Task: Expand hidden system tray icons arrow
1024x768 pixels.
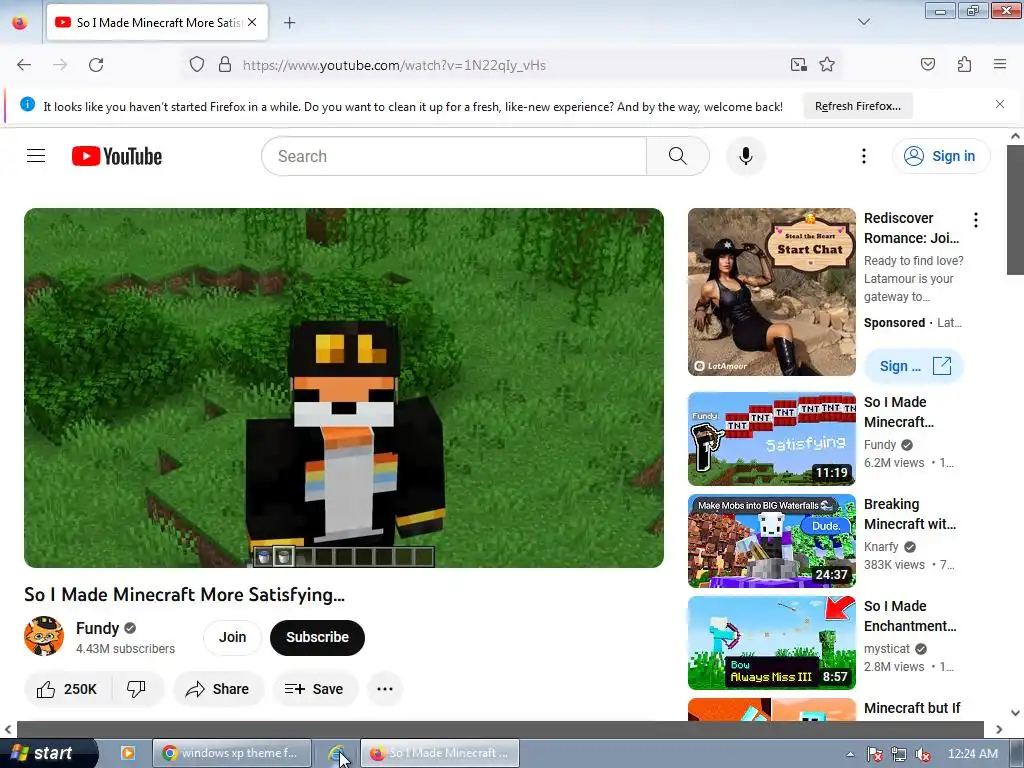Action: tap(850, 754)
